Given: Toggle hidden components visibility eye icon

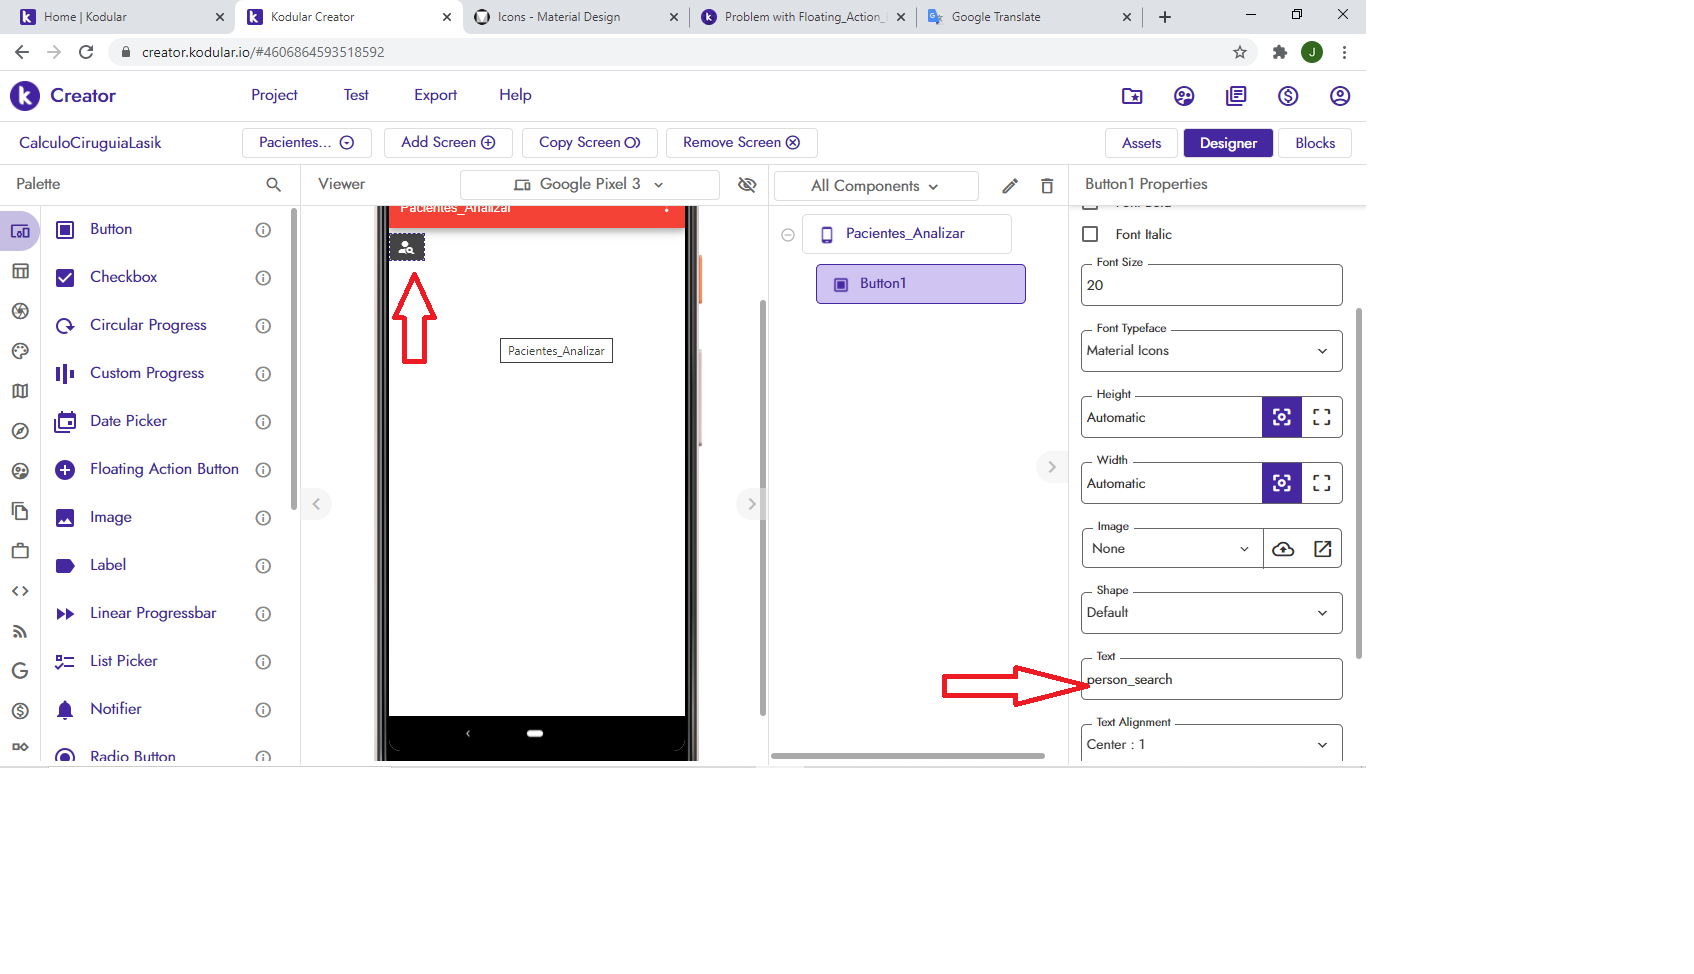Looking at the screenshot, I should 746,185.
